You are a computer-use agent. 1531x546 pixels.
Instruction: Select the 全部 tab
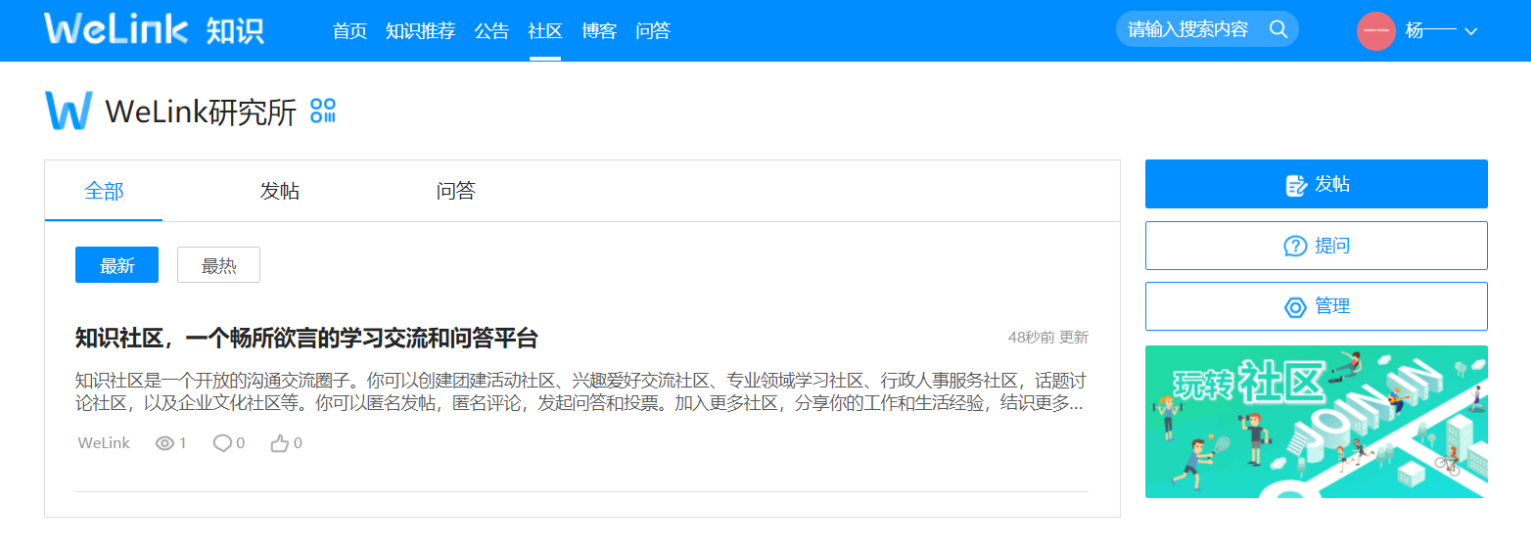coord(104,191)
